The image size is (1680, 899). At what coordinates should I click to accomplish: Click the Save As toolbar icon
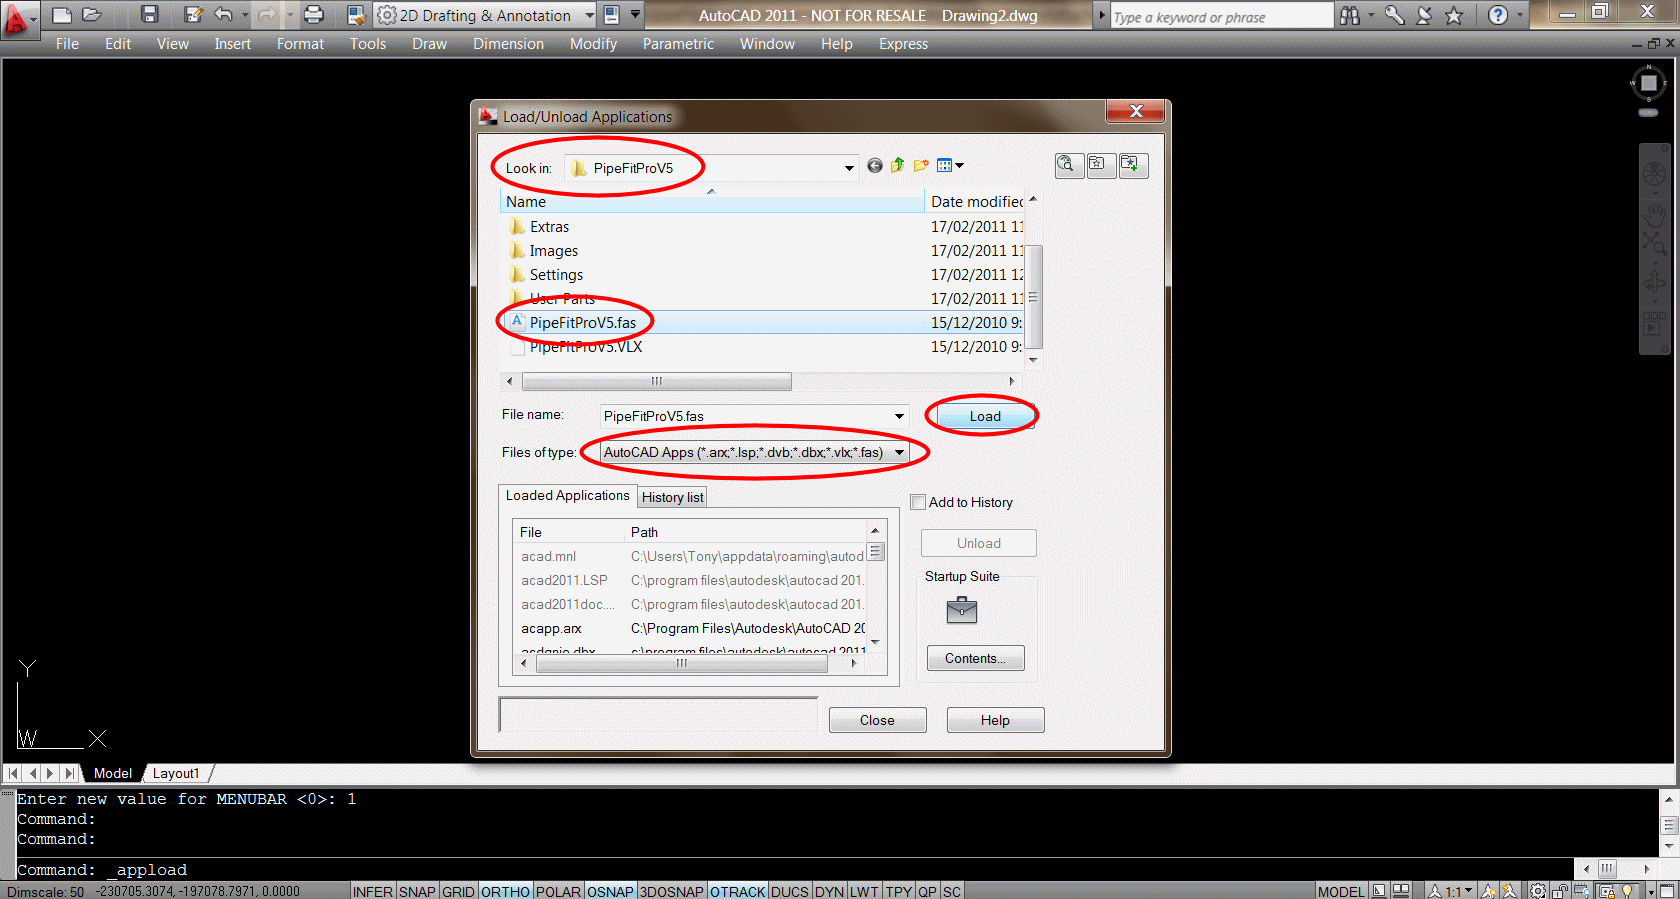click(194, 15)
